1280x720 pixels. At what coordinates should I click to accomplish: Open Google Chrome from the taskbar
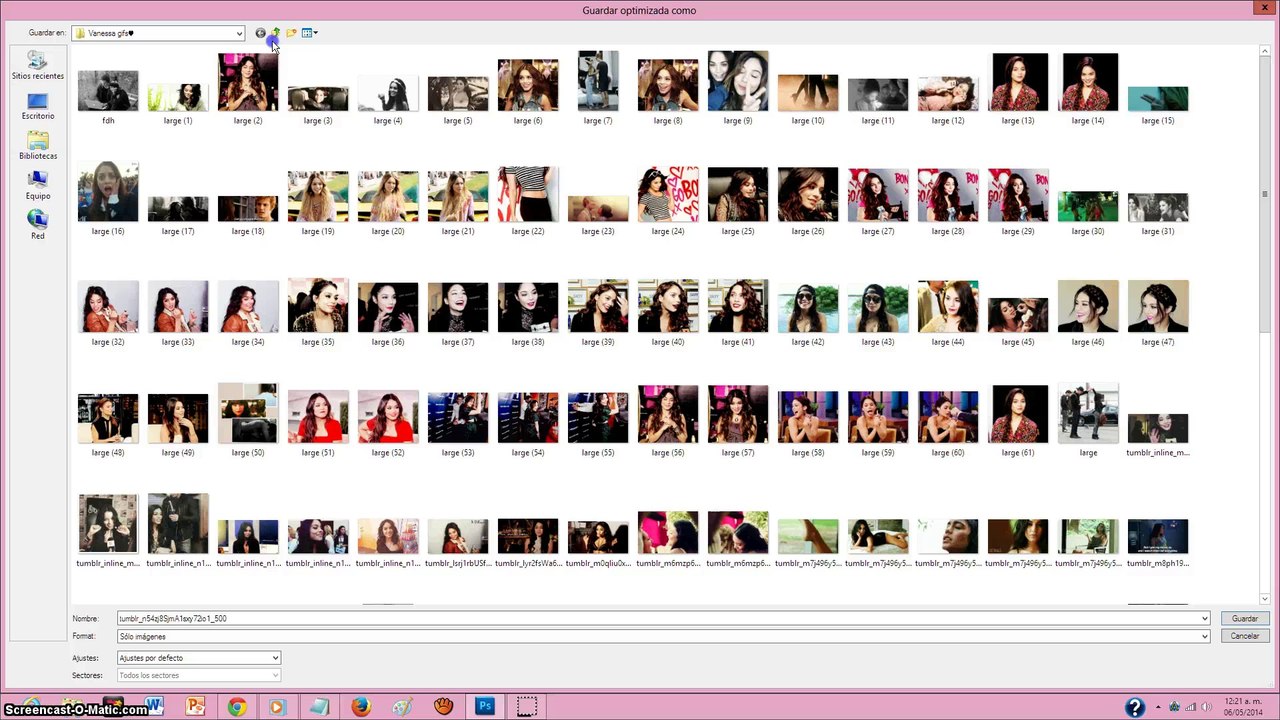tap(237, 707)
